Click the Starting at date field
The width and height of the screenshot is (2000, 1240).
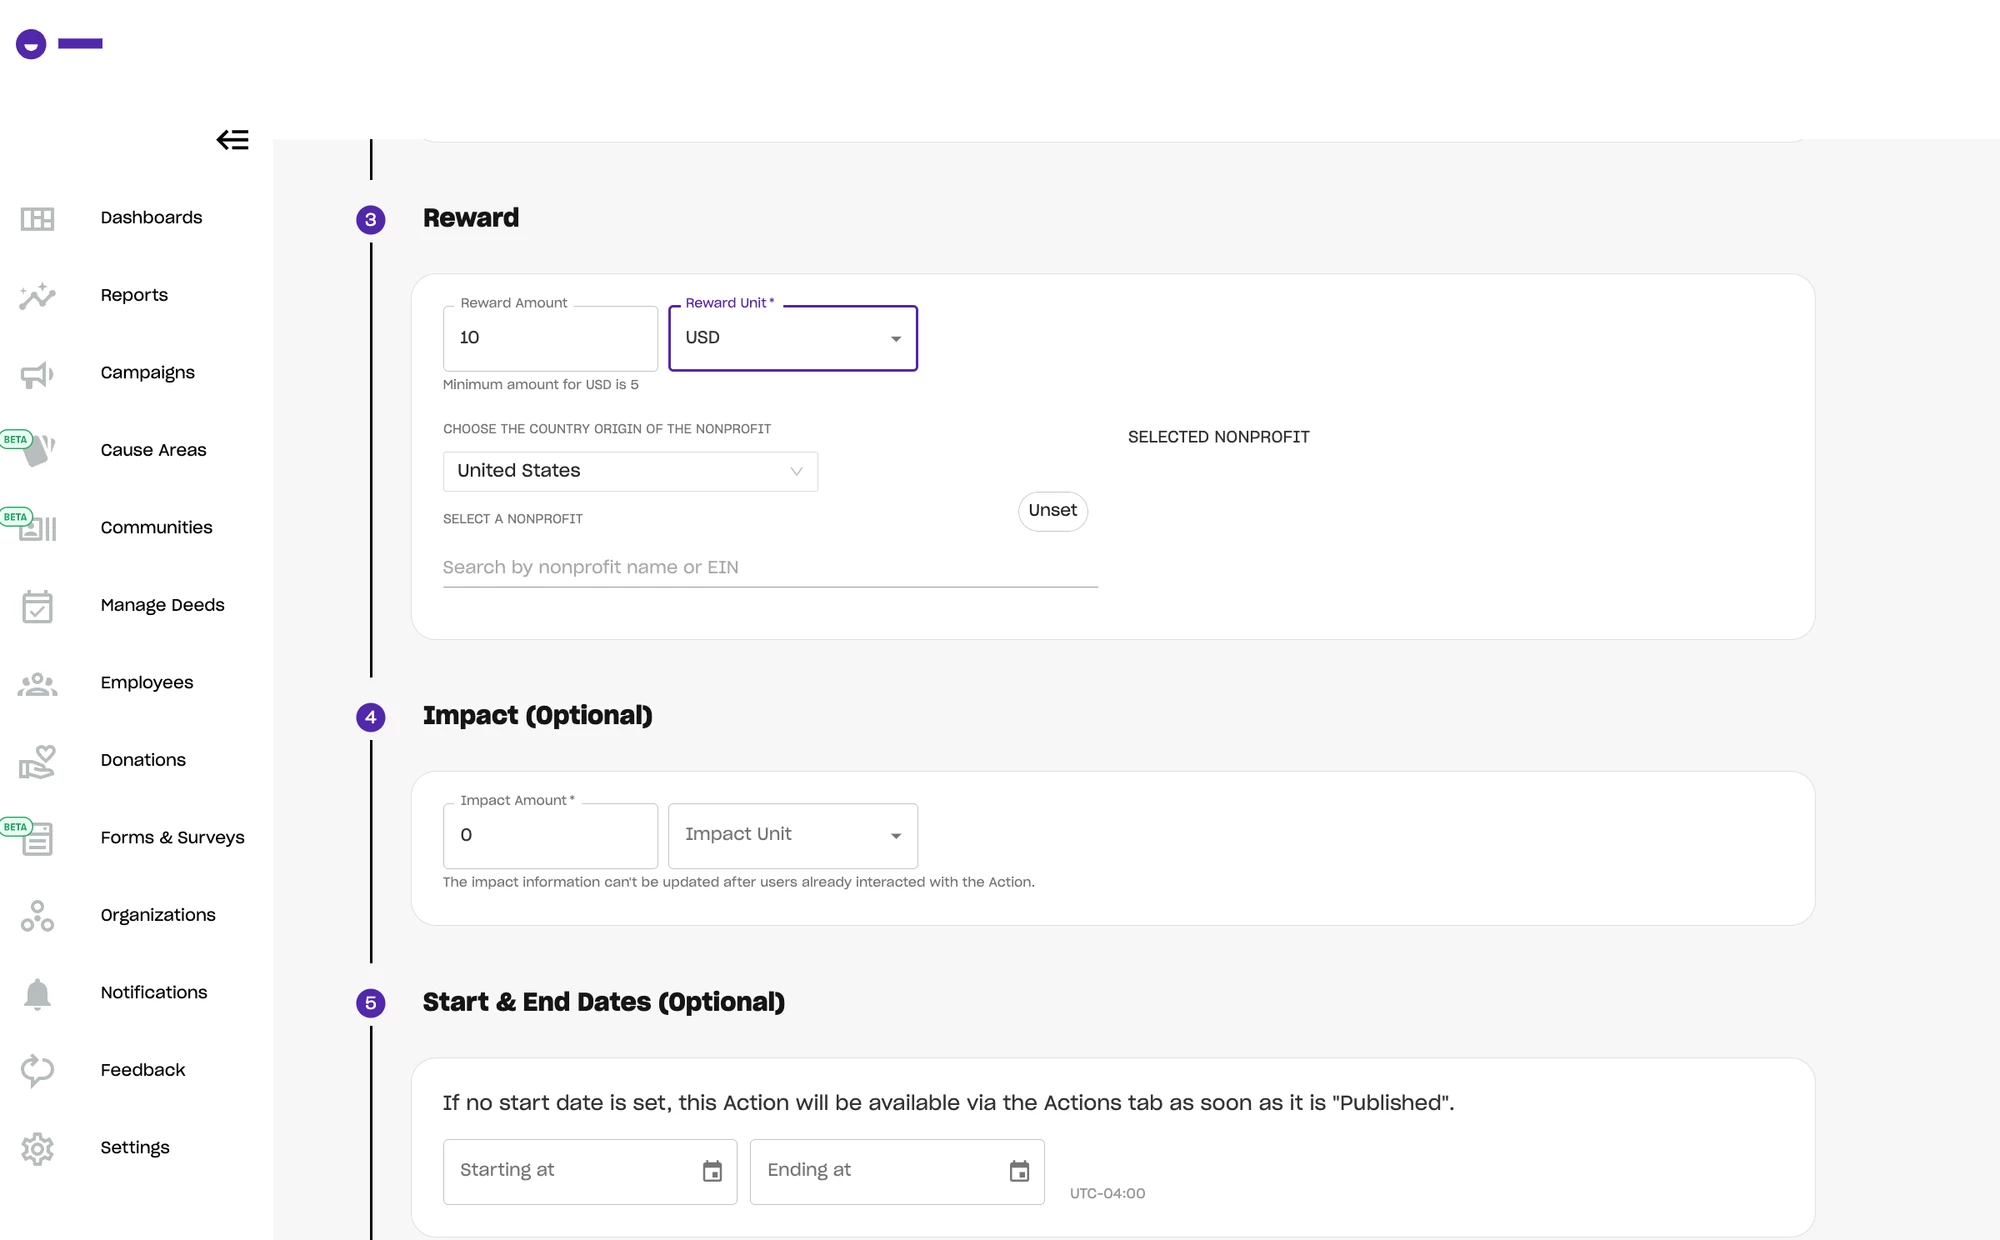pyautogui.click(x=590, y=1171)
